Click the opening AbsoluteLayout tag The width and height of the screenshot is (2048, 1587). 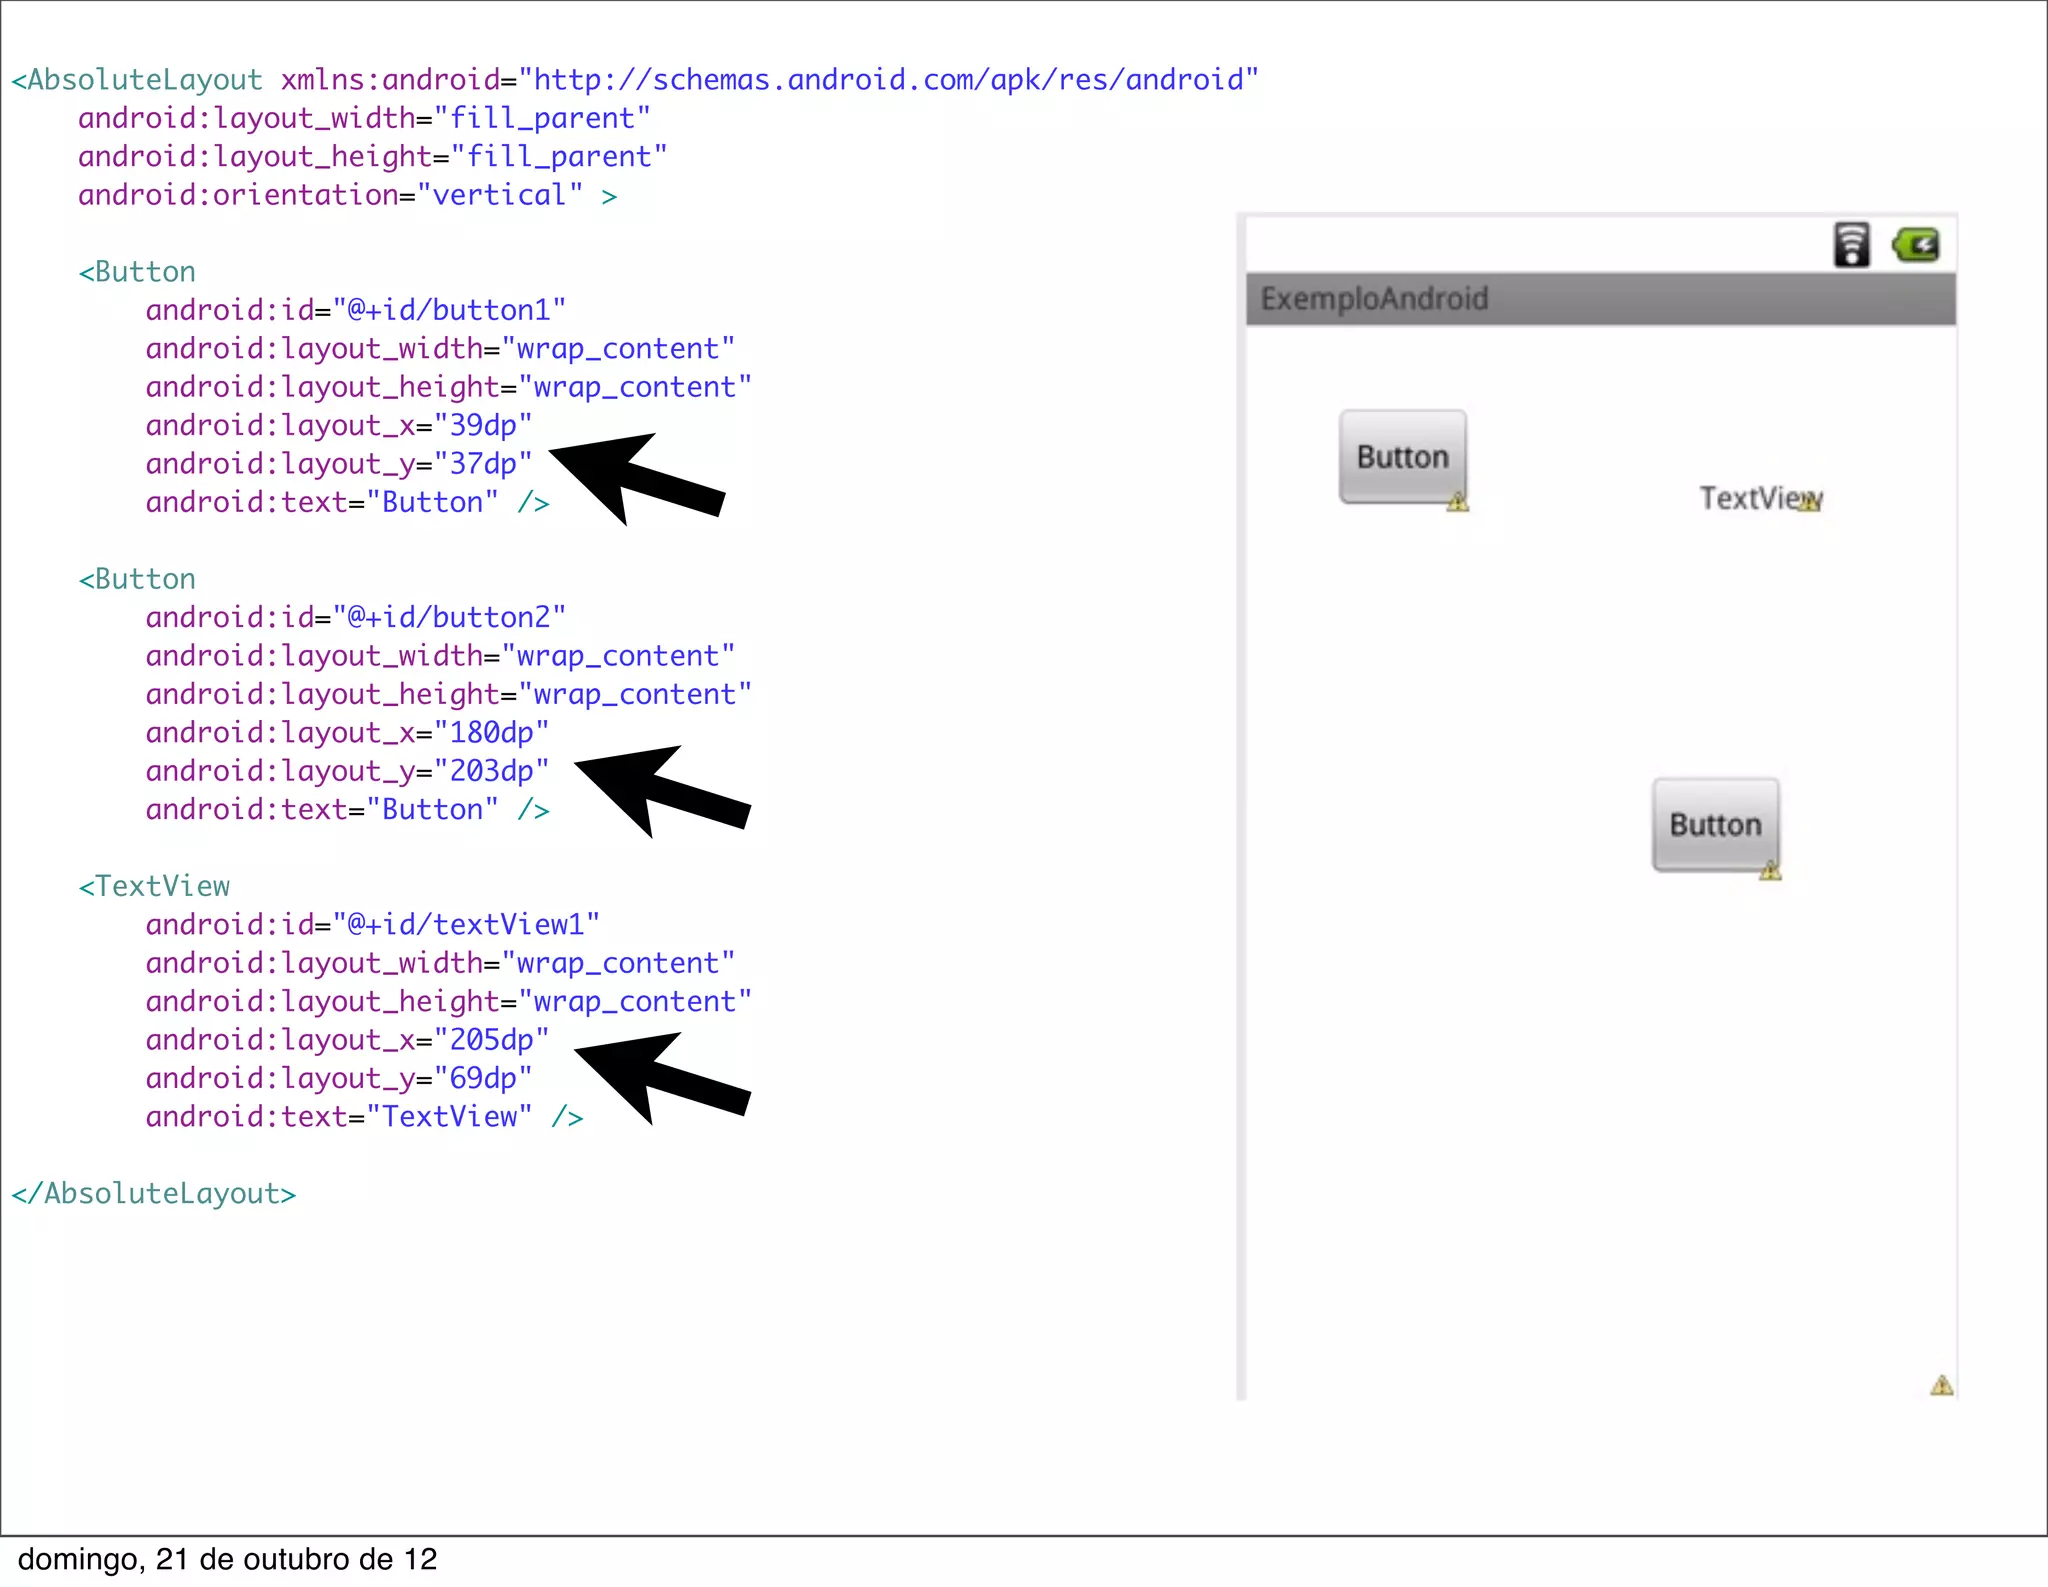coord(137,80)
